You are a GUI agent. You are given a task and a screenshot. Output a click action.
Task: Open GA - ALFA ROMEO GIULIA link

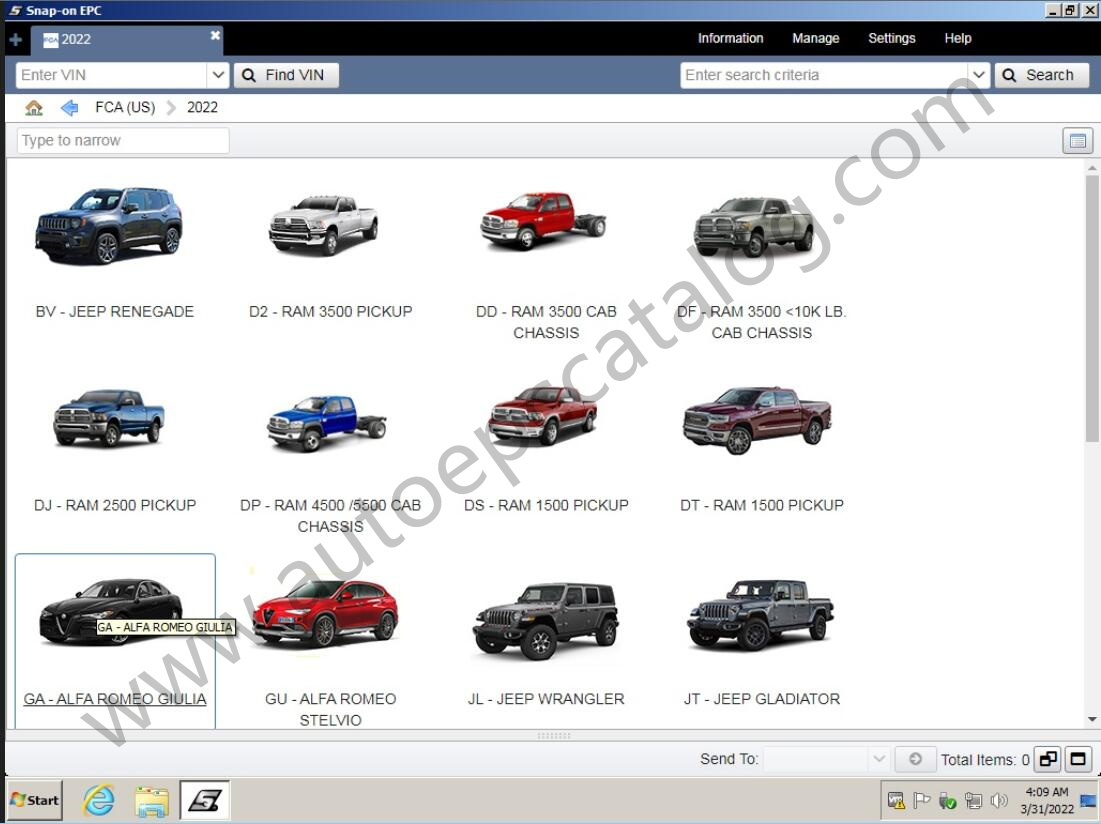pyautogui.click(x=115, y=699)
